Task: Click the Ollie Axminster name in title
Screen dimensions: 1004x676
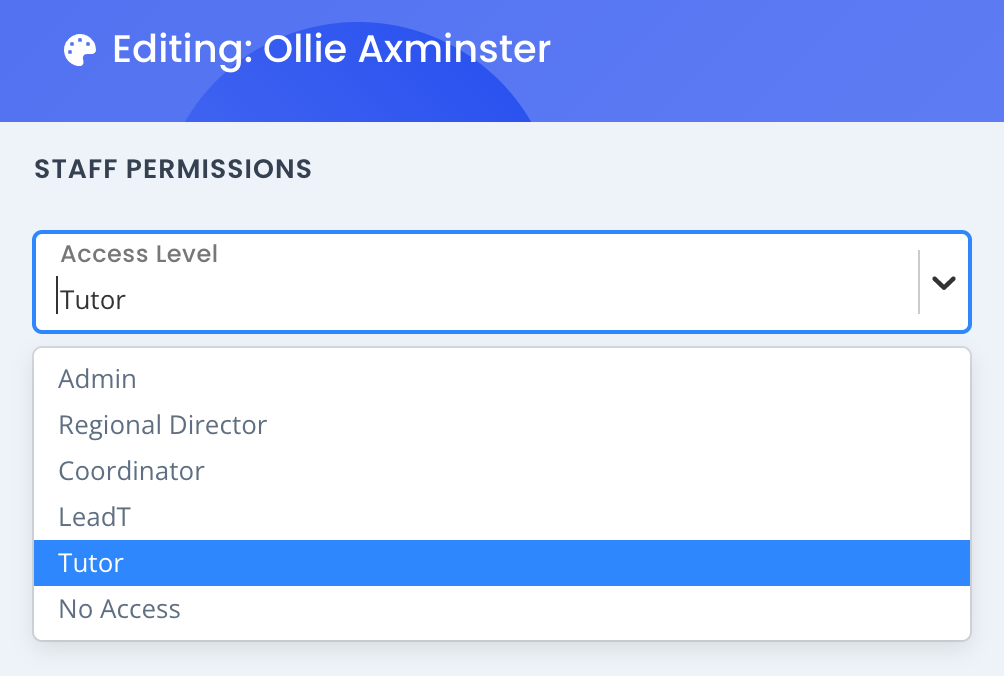Action: click(407, 49)
